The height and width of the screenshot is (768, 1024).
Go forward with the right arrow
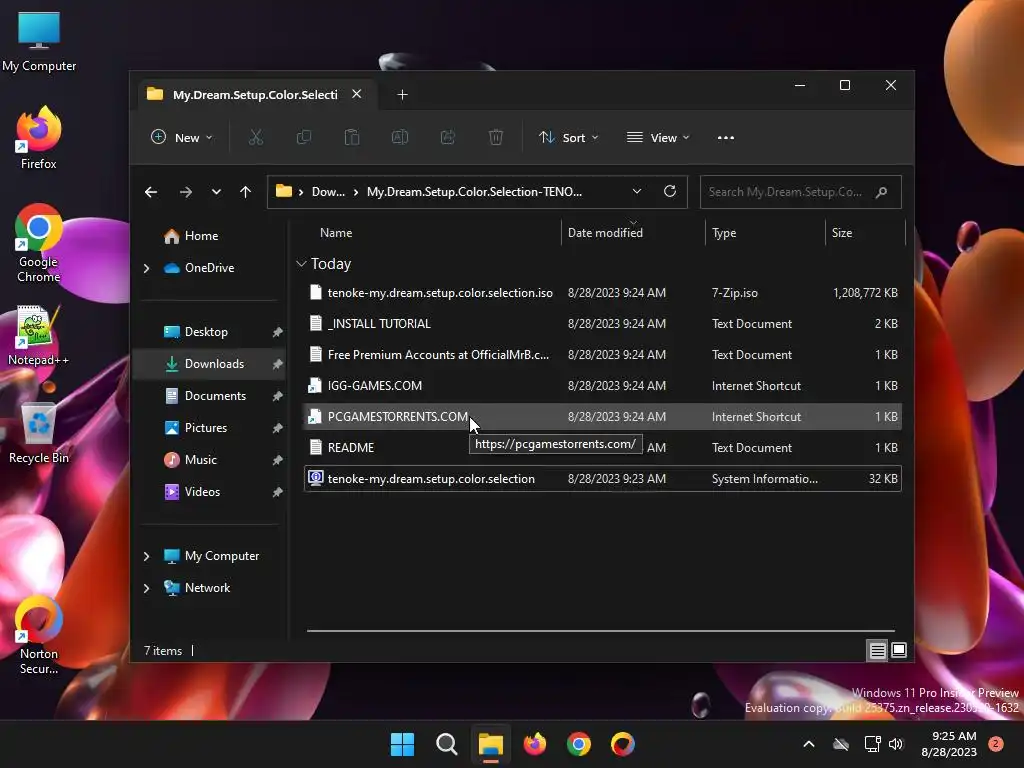click(185, 192)
